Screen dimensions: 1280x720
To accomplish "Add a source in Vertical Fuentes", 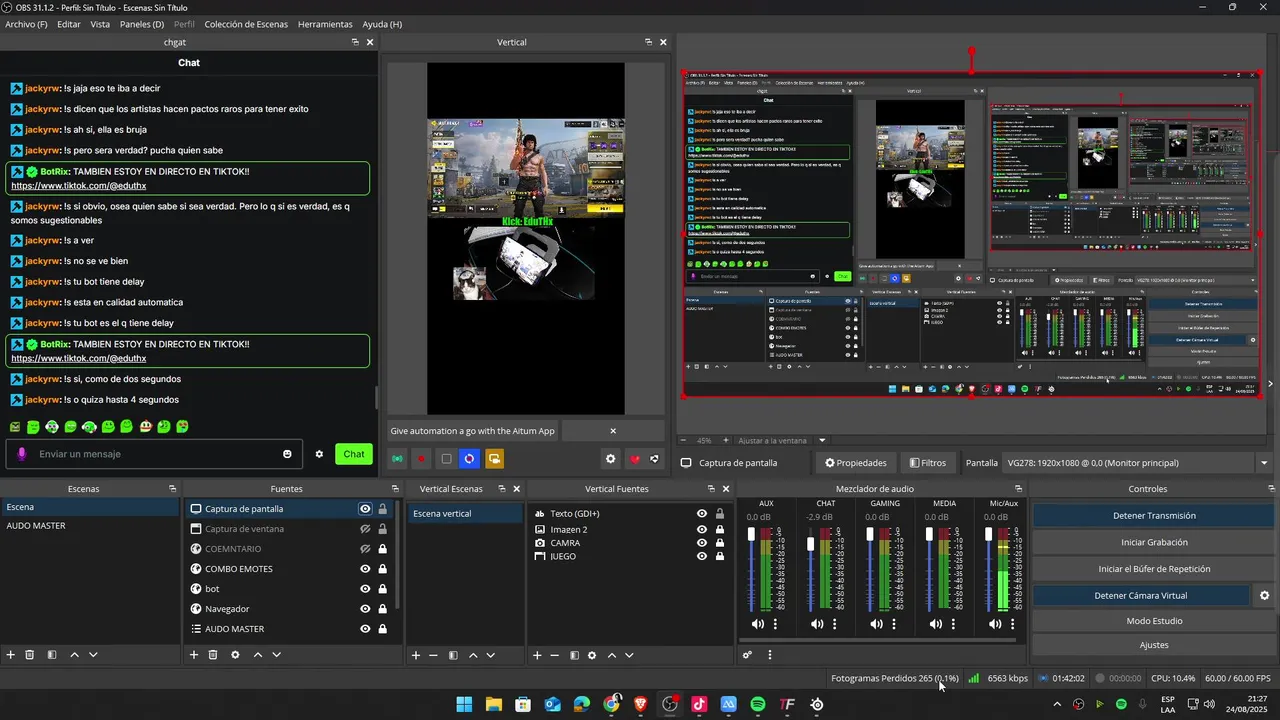I will pyautogui.click(x=537, y=655).
